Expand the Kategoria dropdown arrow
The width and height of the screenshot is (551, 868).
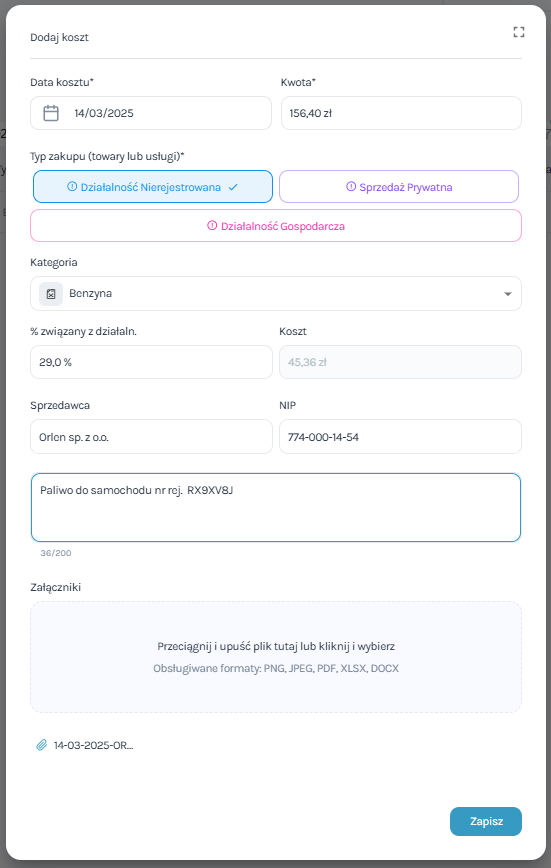point(508,294)
